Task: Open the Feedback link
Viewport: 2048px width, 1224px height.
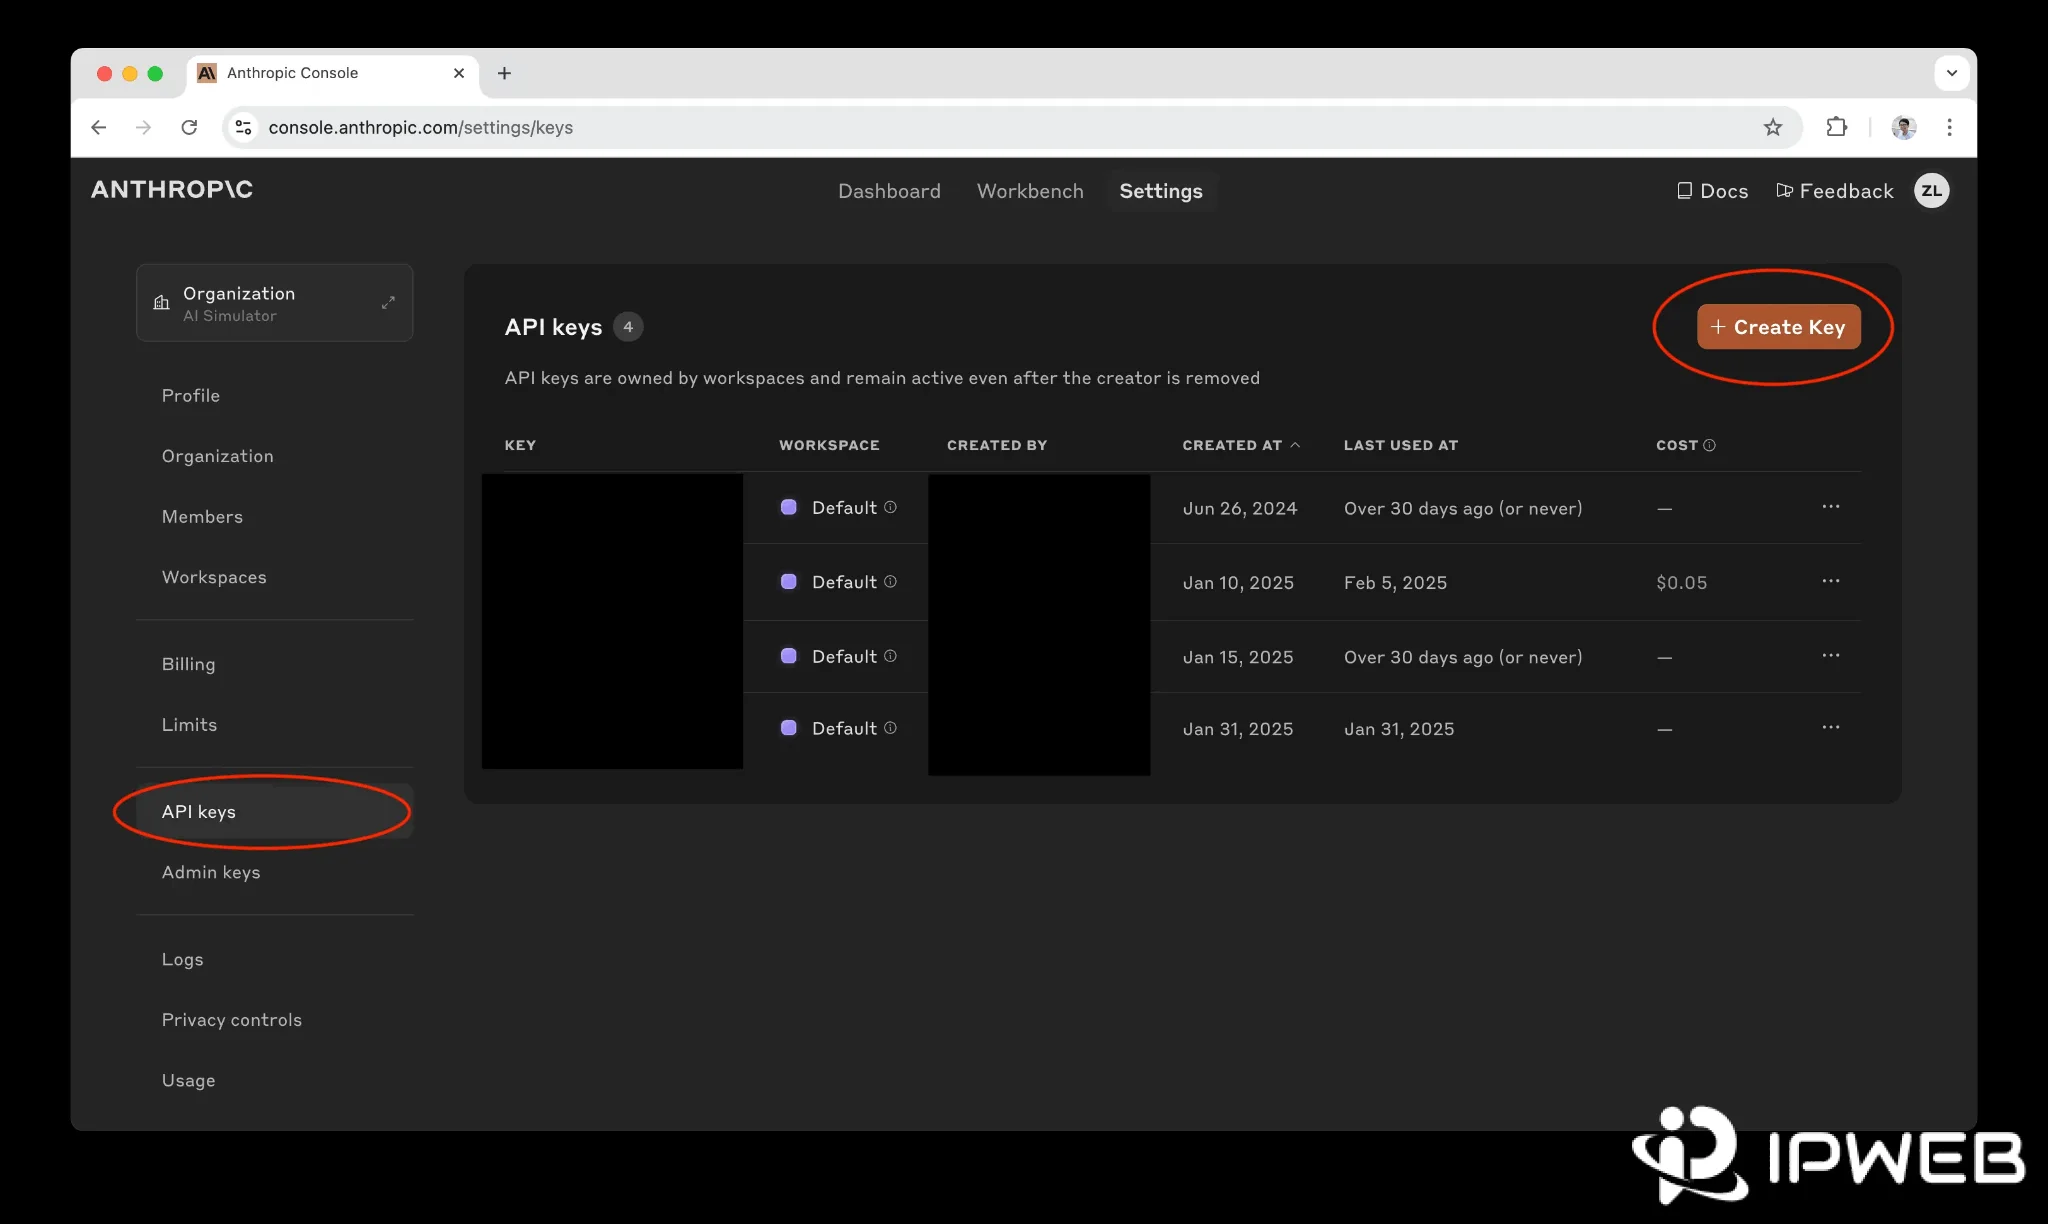Action: click(x=1834, y=191)
